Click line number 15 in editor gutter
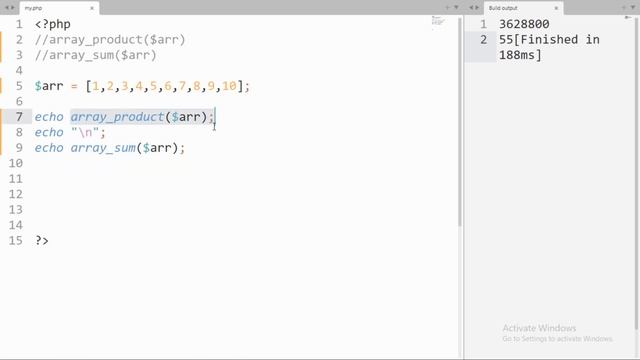Image resolution: width=640 pixels, height=360 pixels. [16, 240]
